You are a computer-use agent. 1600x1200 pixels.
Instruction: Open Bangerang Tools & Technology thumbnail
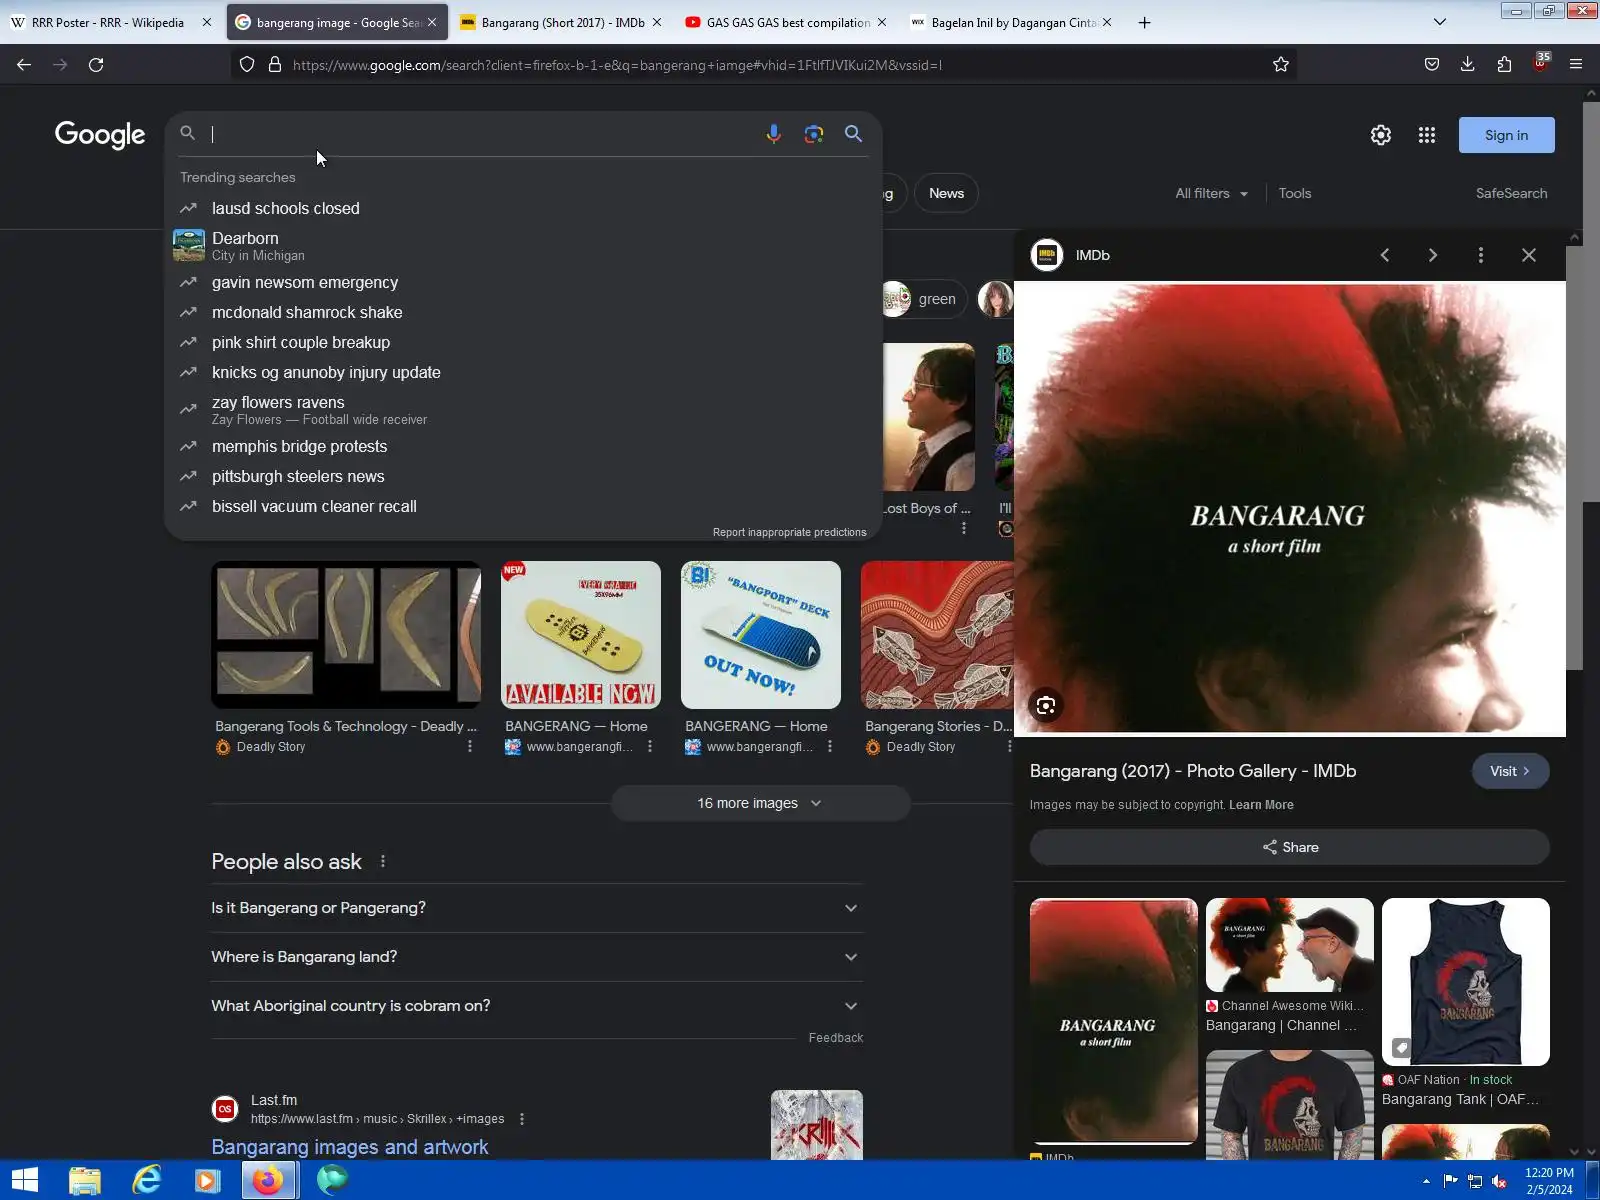(346, 635)
